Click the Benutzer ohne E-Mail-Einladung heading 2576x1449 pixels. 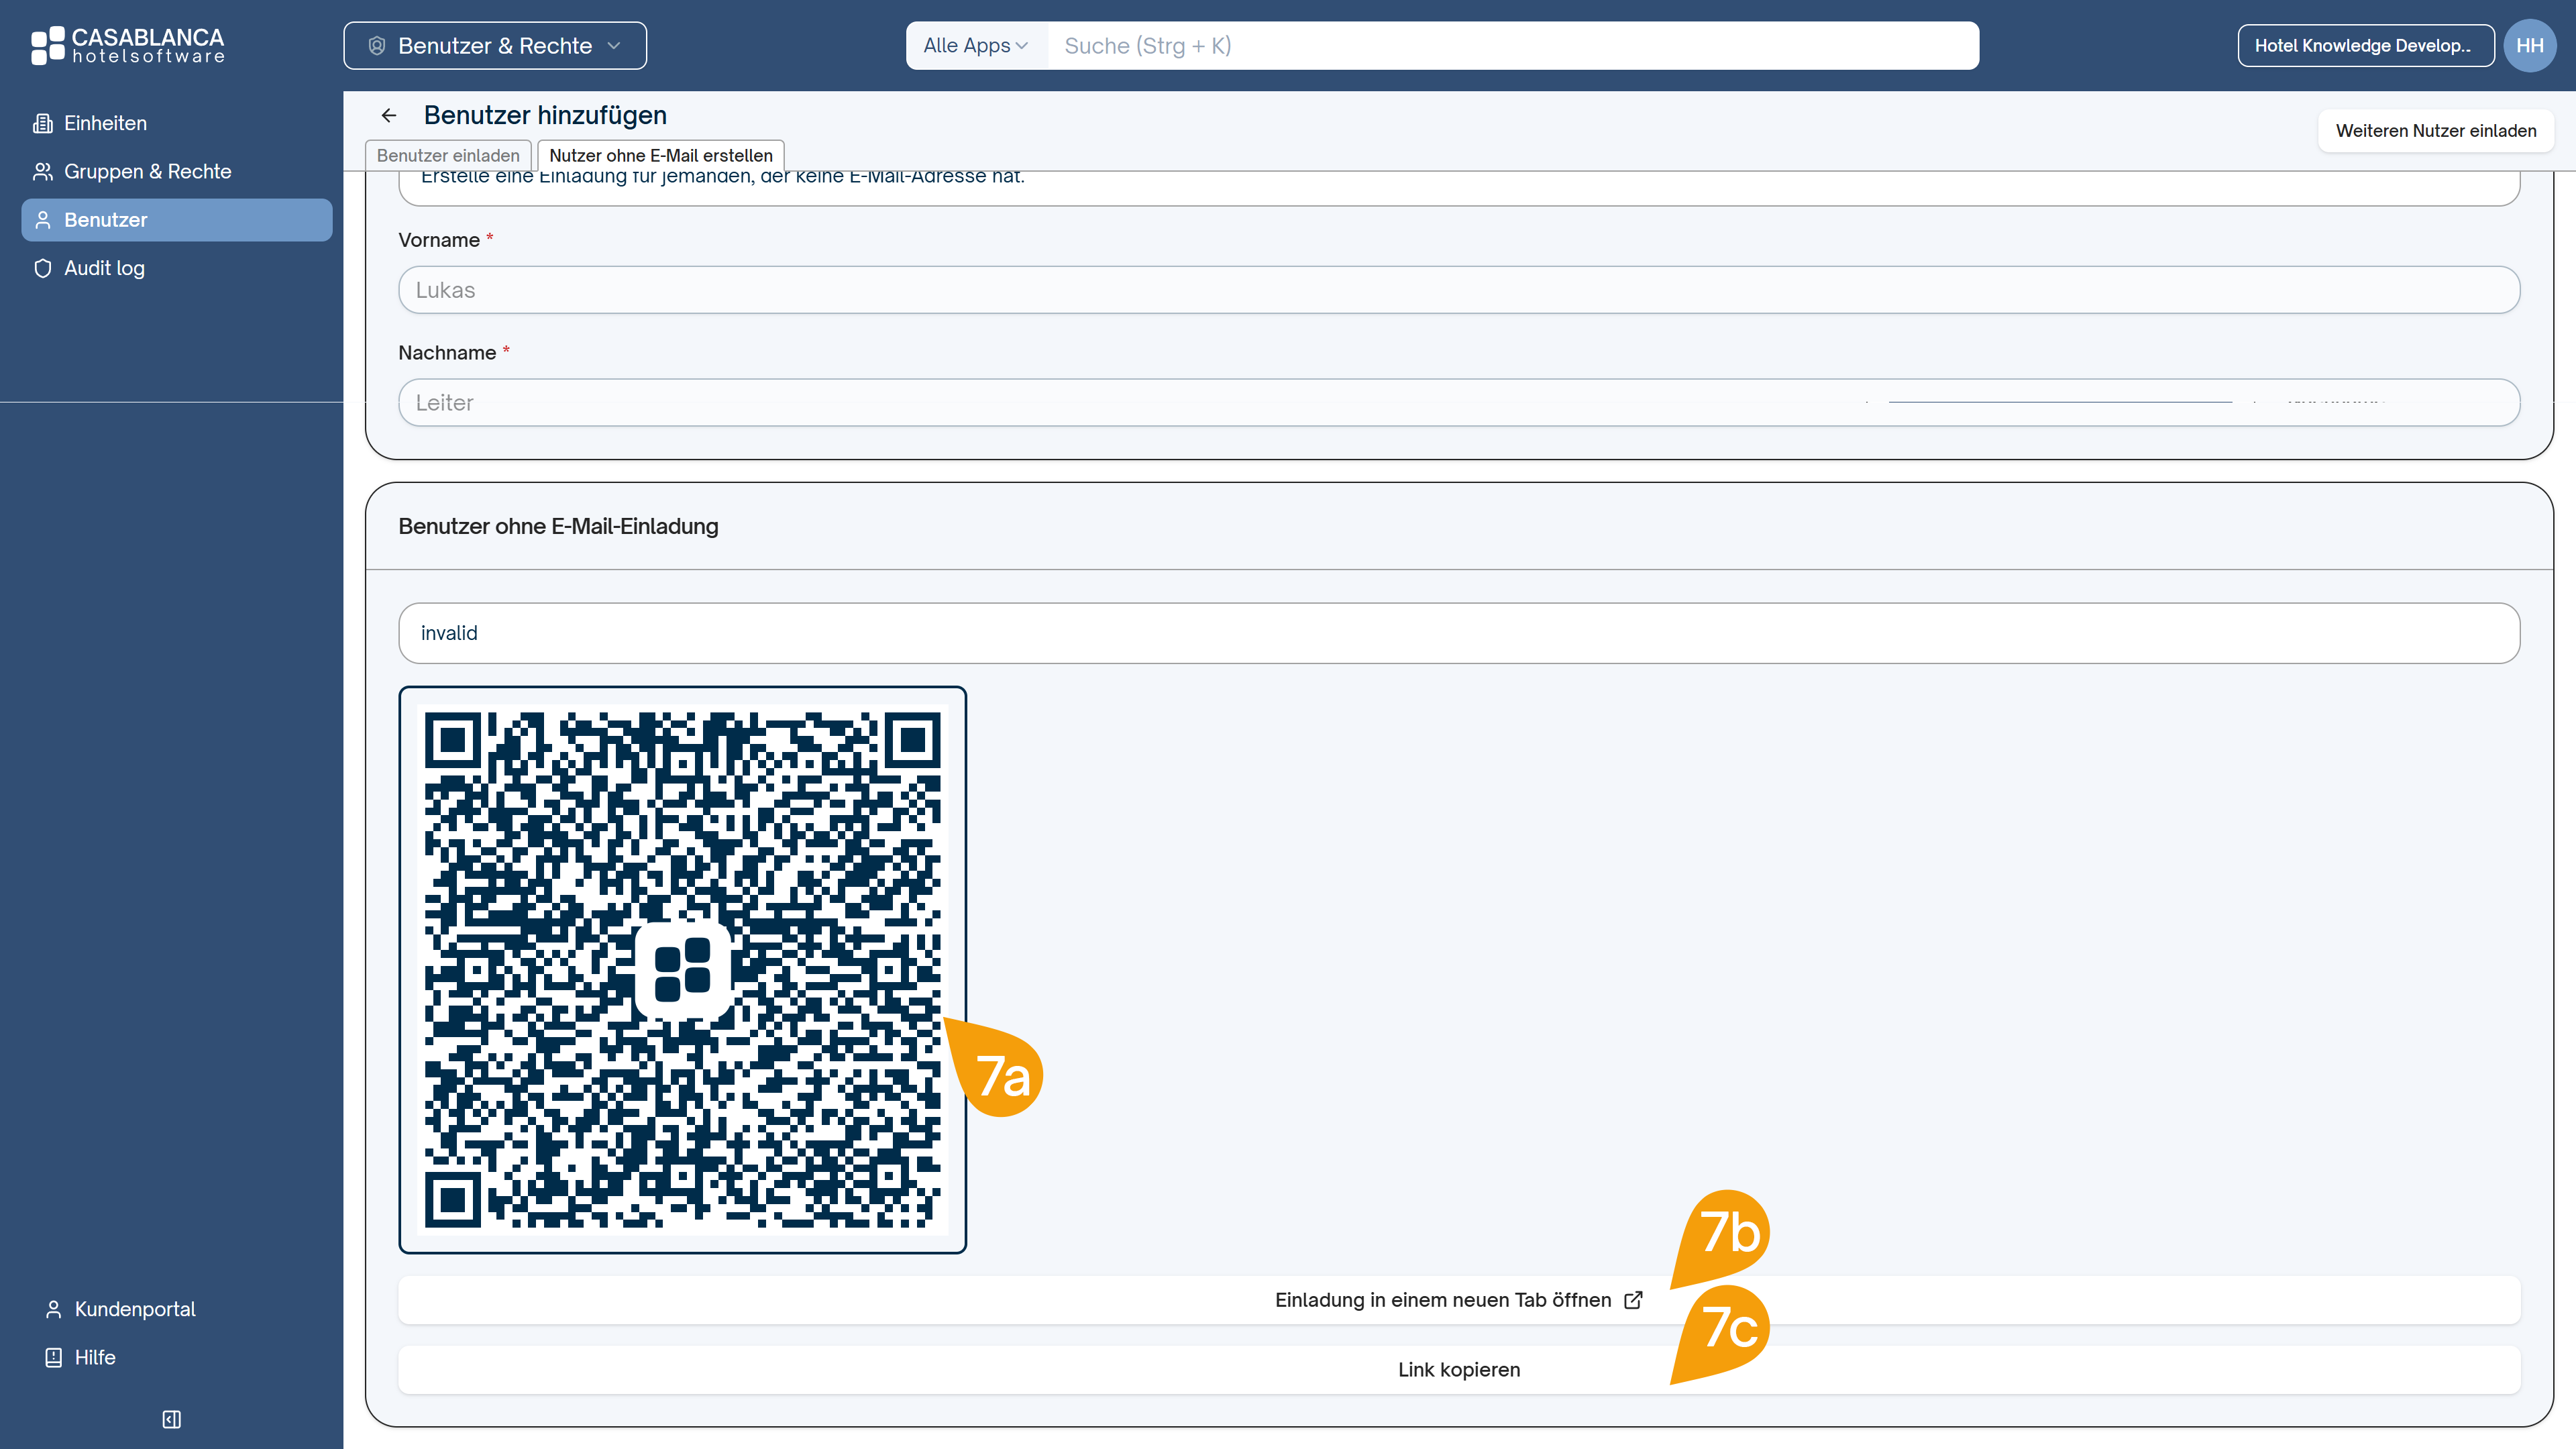pyautogui.click(x=558, y=526)
